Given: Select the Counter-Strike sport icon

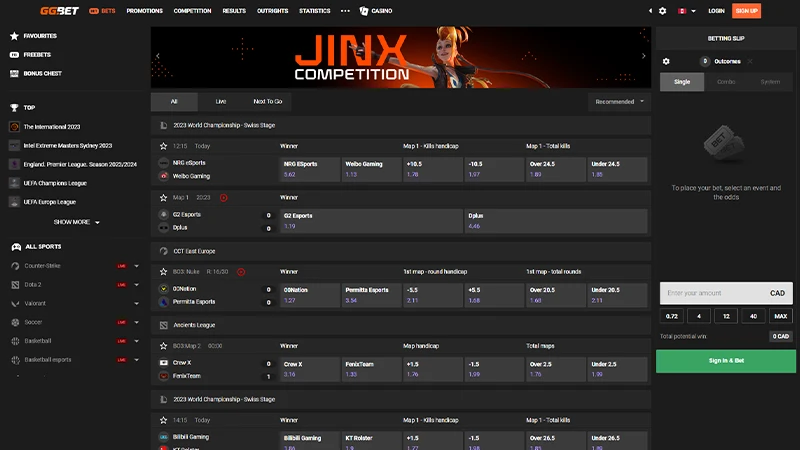Looking at the screenshot, I should pos(15,266).
